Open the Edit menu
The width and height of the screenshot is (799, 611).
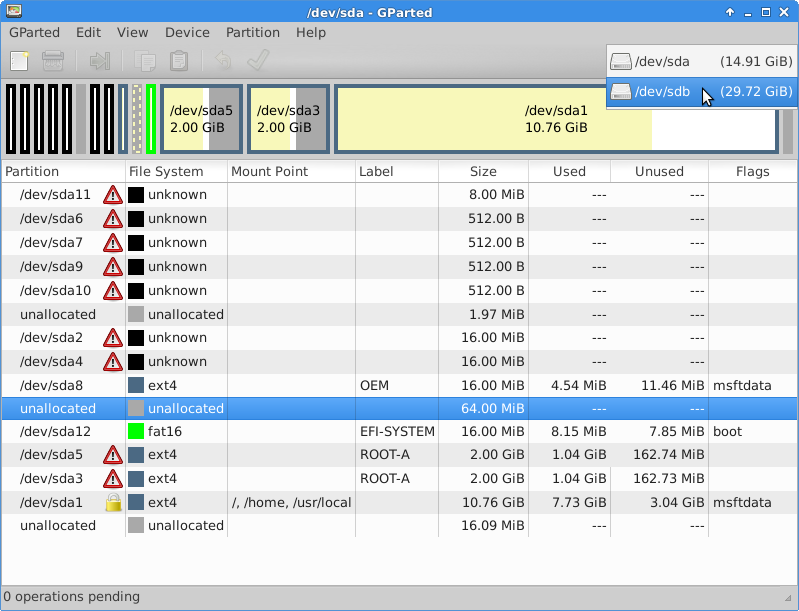pos(88,33)
